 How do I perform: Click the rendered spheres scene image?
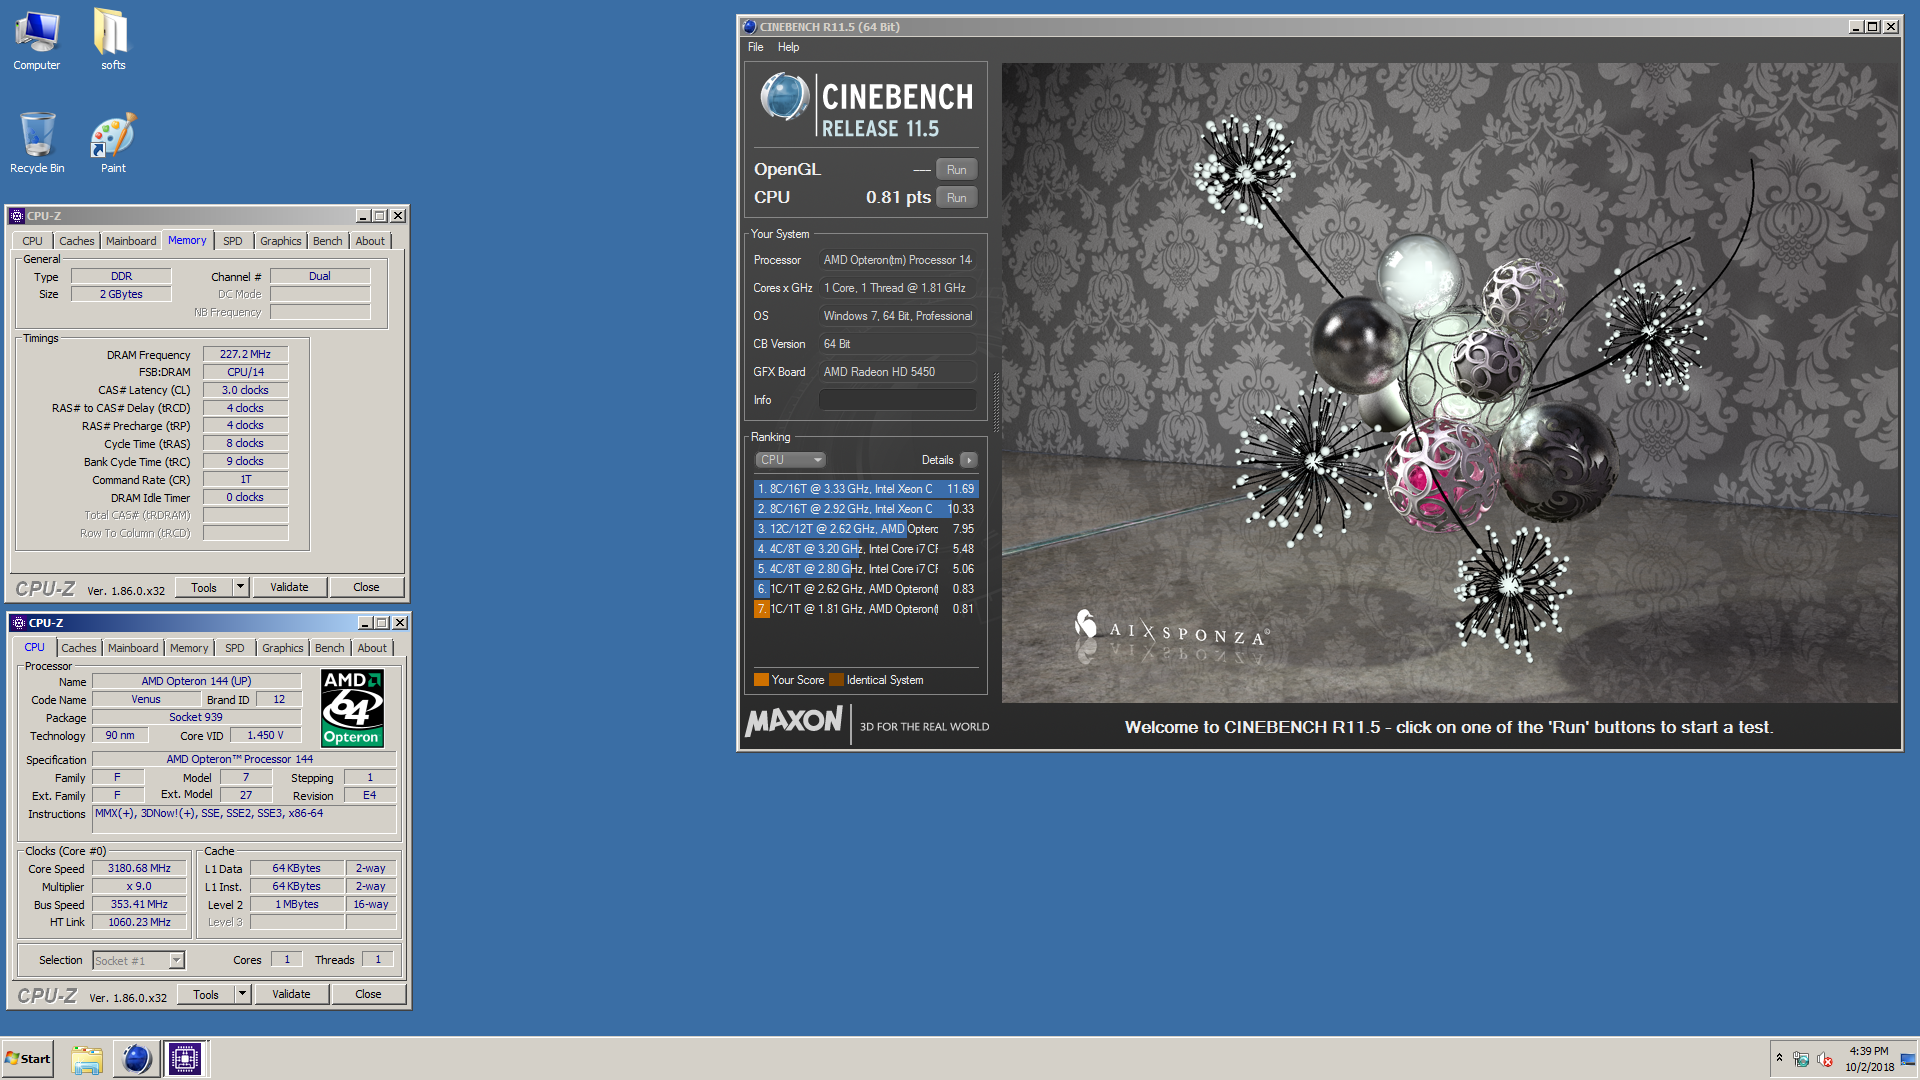pos(1450,383)
